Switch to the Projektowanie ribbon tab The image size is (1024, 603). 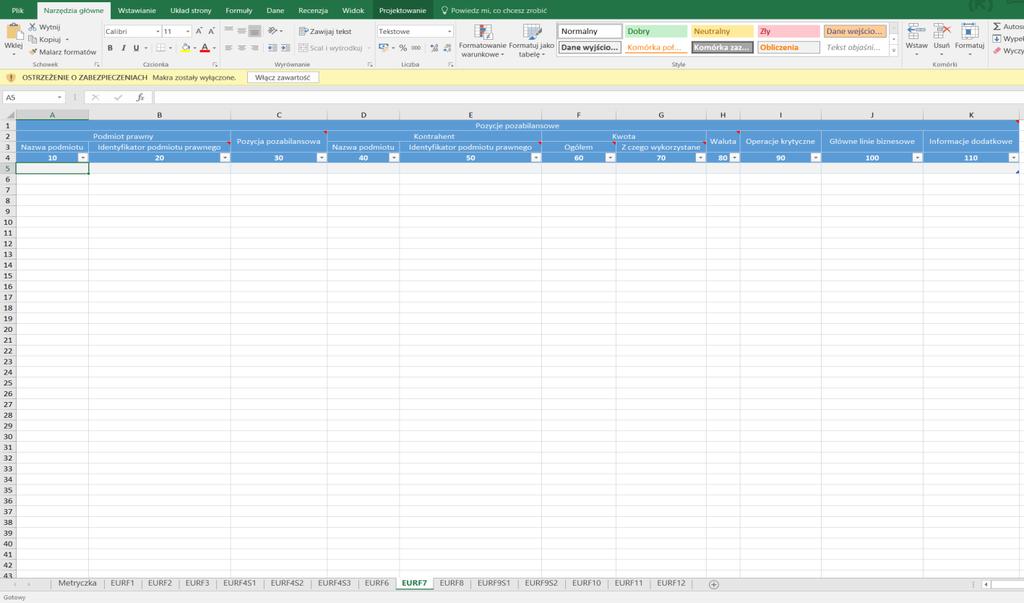pos(402,10)
